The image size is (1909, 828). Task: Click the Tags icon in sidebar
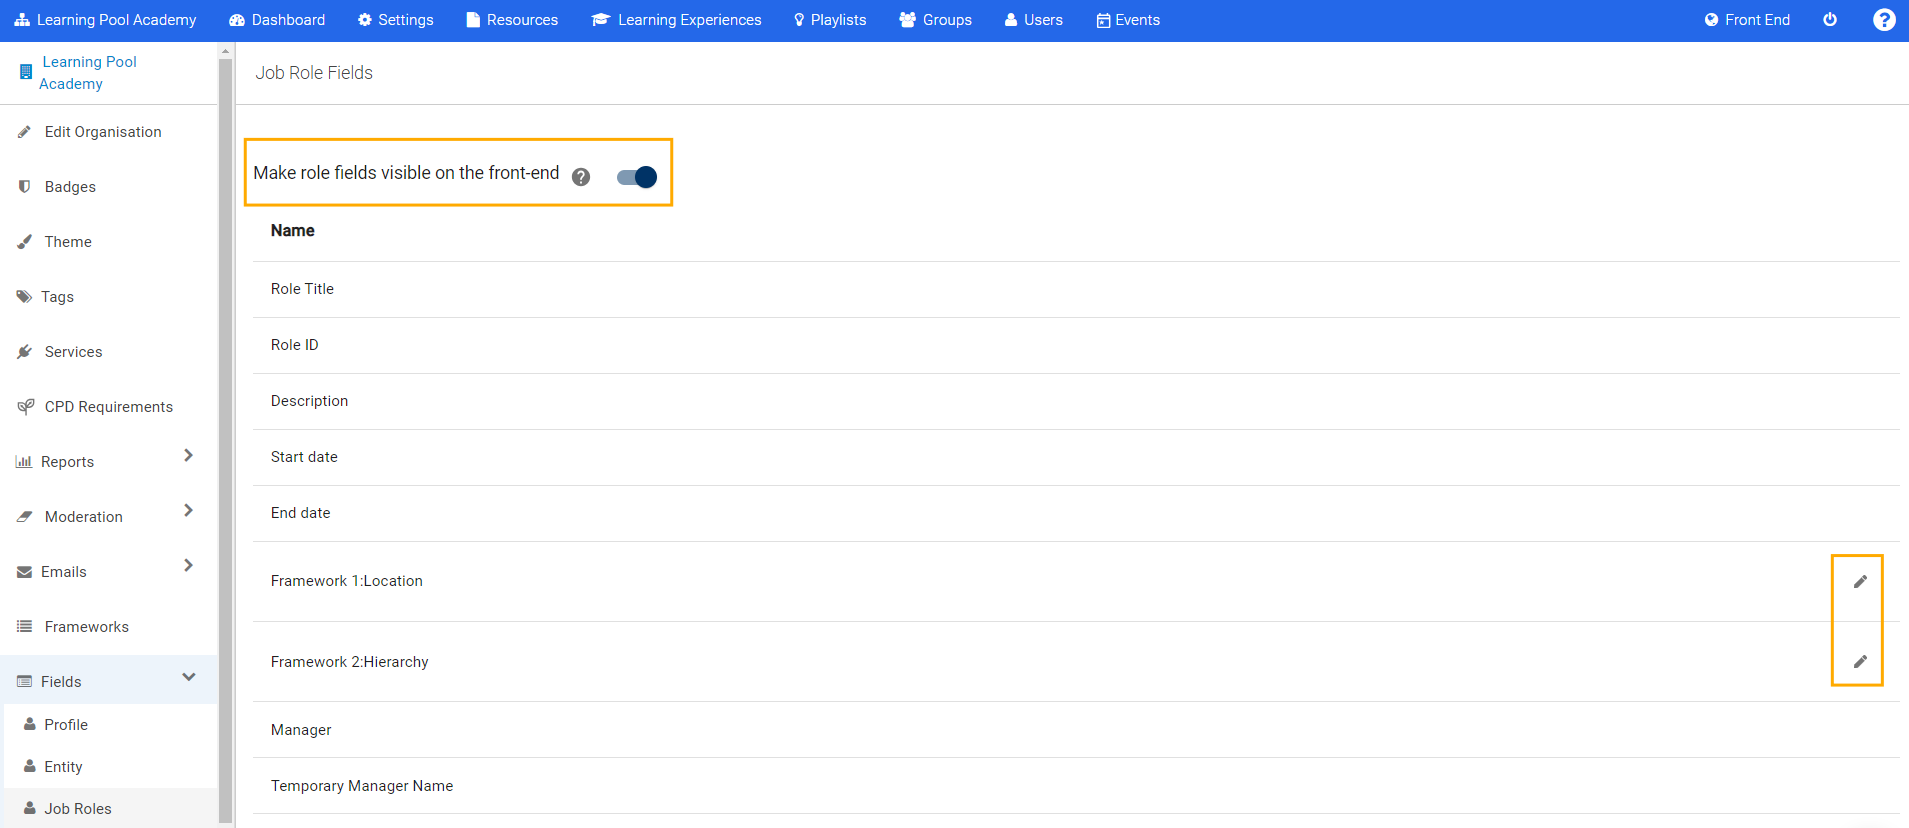pos(24,297)
